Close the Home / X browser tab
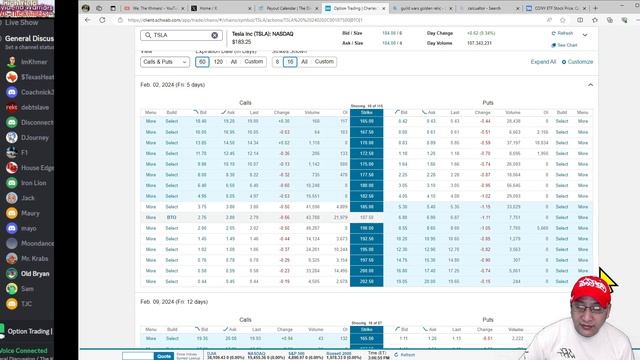640x360 pixels. pos(250,8)
